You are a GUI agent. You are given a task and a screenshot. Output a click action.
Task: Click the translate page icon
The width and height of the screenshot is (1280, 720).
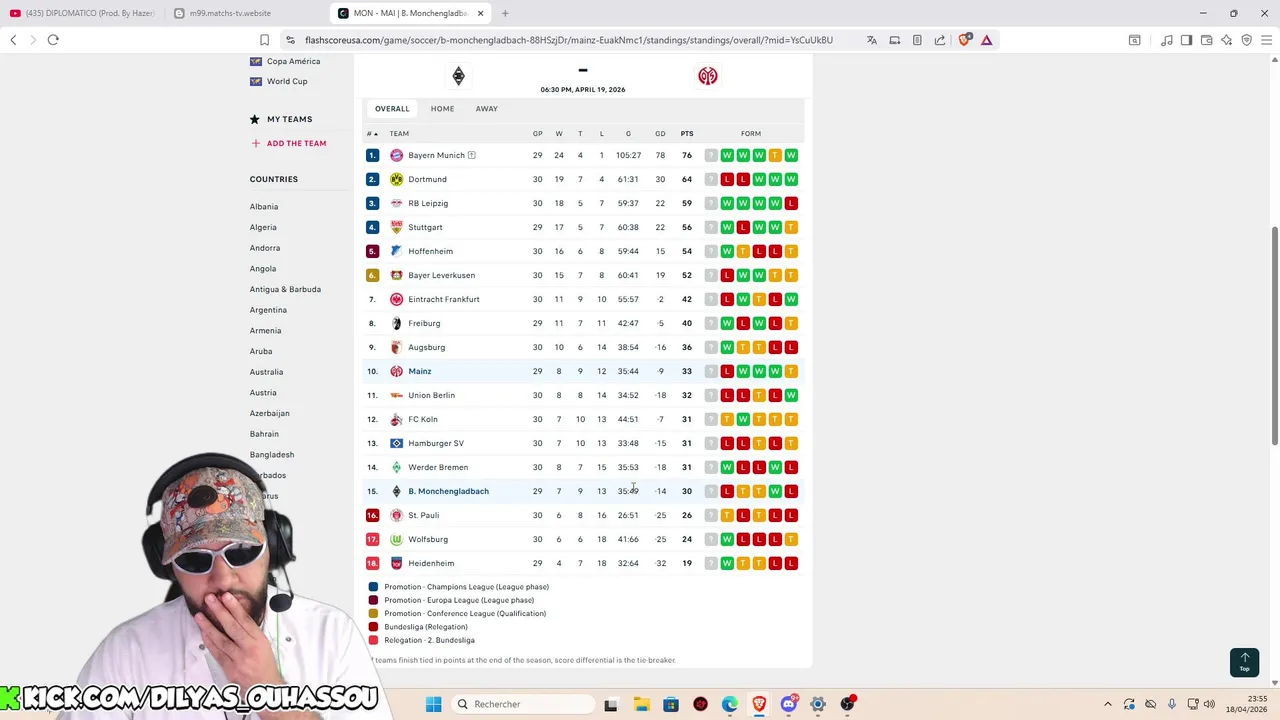872,40
